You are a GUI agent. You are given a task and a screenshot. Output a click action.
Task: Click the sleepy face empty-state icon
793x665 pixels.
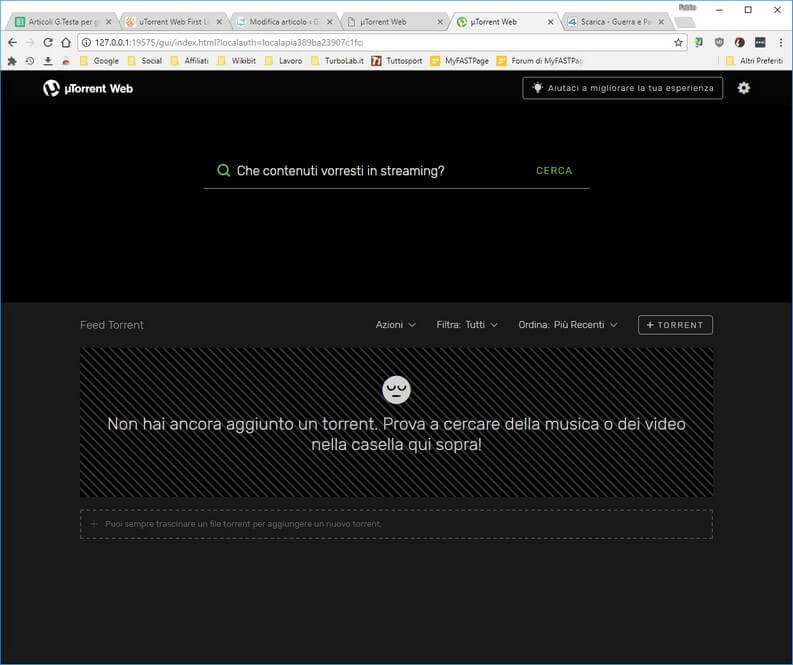click(396, 390)
